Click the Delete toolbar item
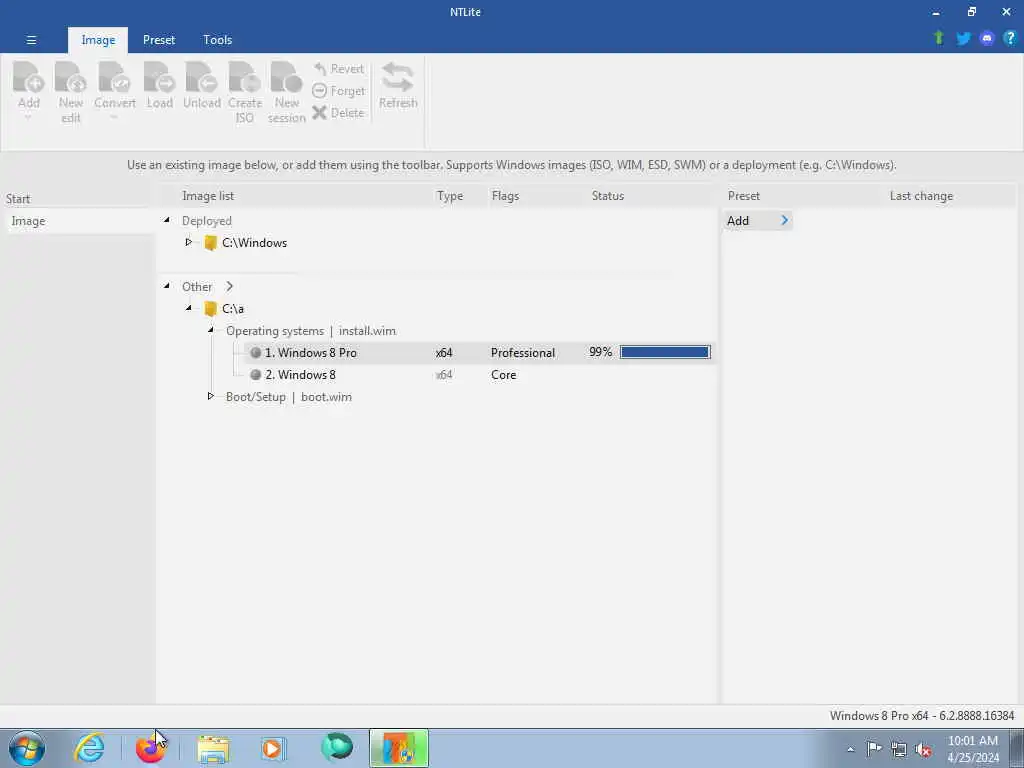1024x768 pixels. (x=338, y=112)
